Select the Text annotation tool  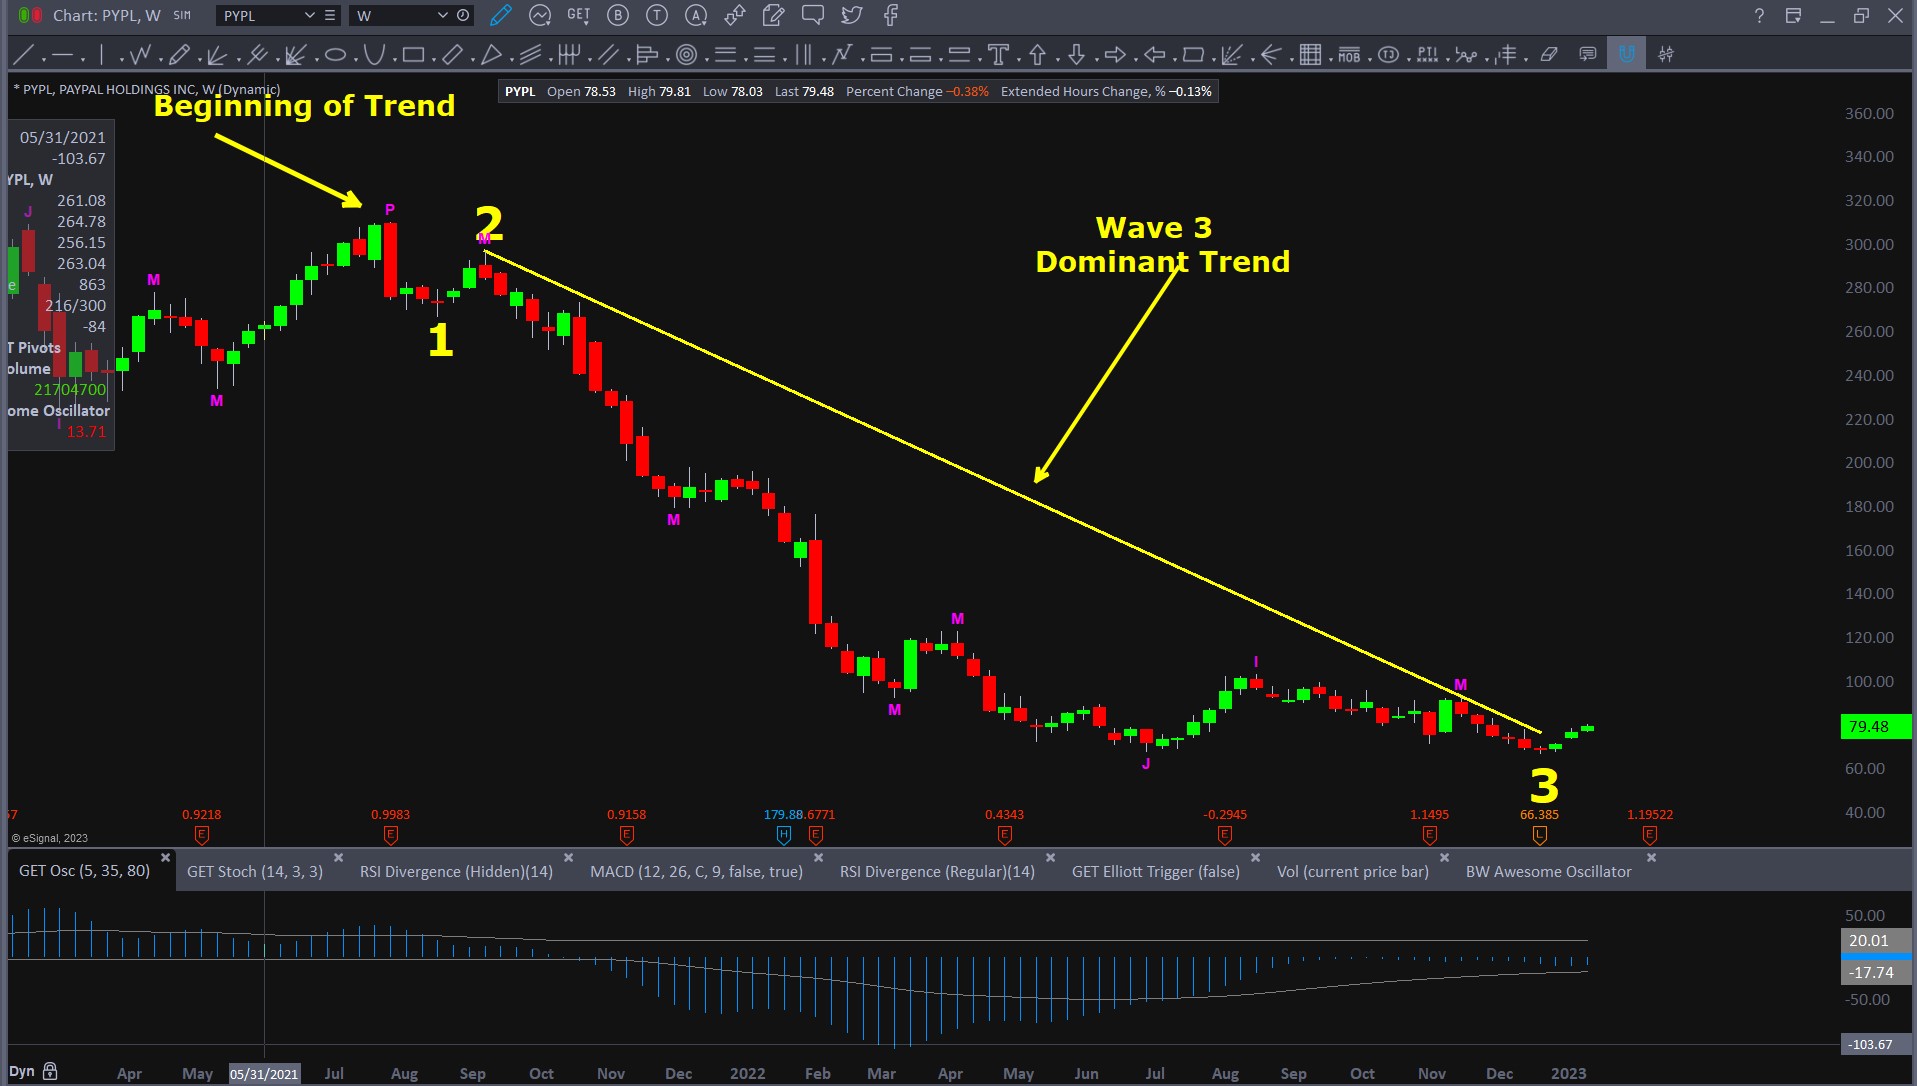click(x=997, y=55)
